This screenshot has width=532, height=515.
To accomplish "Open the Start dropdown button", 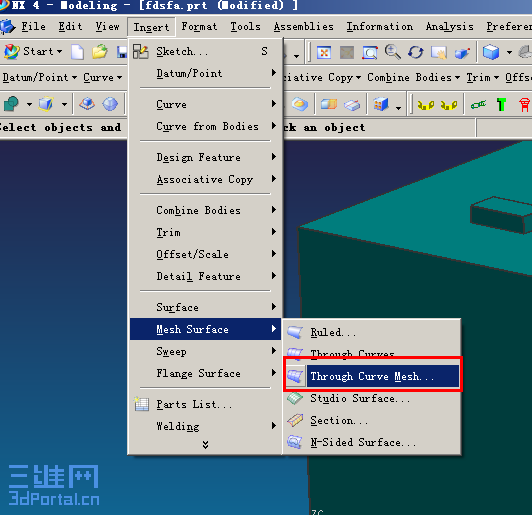I will pyautogui.click(x=33, y=52).
